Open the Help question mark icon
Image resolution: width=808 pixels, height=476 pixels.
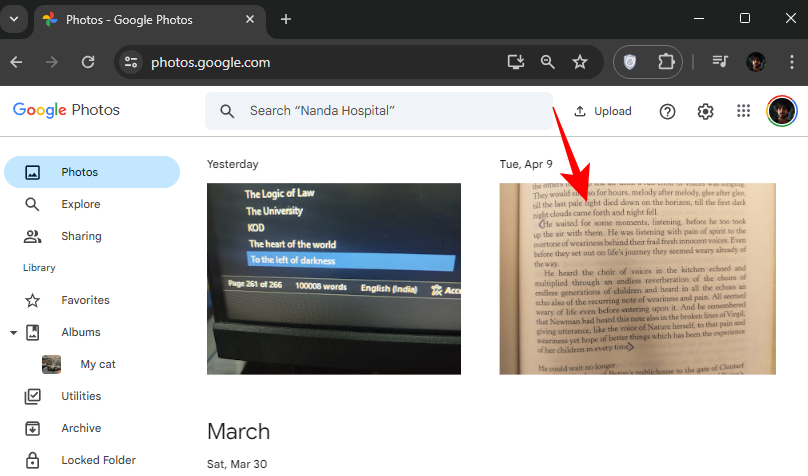coord(667,111)
